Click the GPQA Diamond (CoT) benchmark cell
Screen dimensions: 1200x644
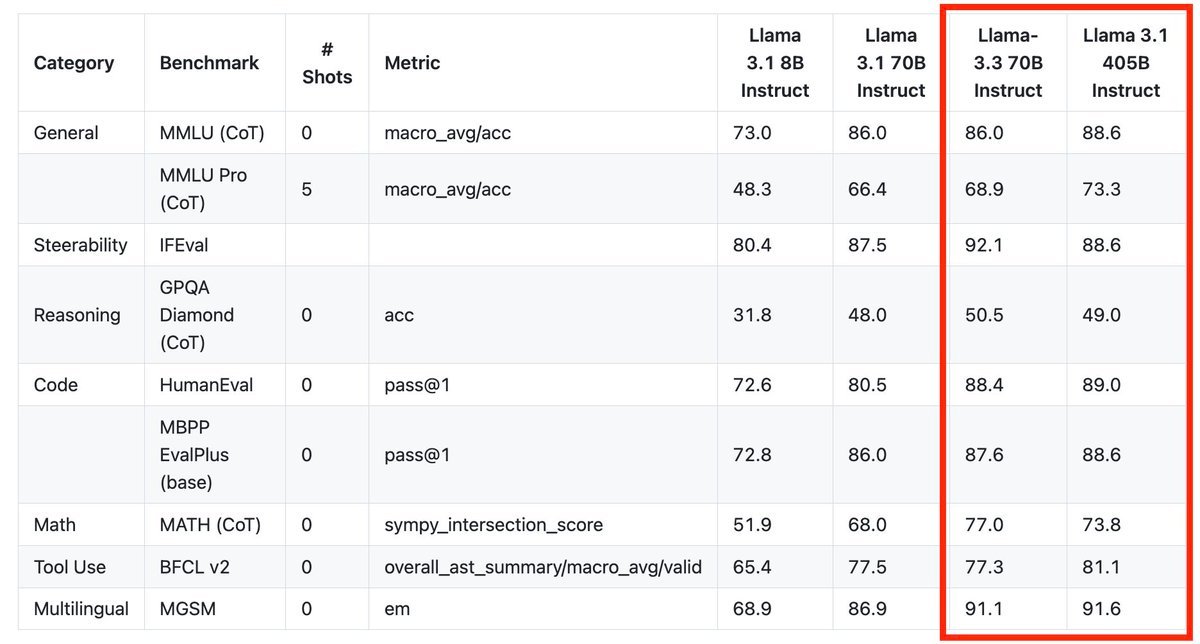pos(197,315)
